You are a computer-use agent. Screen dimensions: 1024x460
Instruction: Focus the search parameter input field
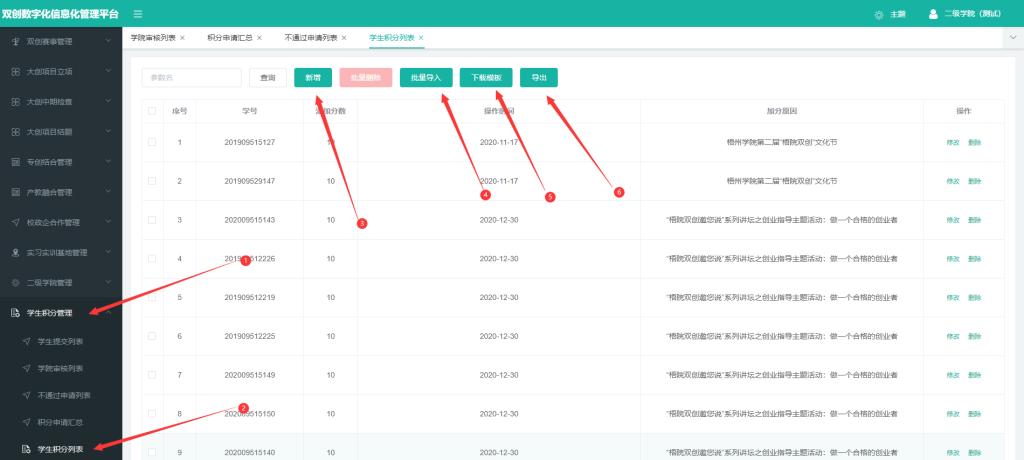[x=191, y=77]
